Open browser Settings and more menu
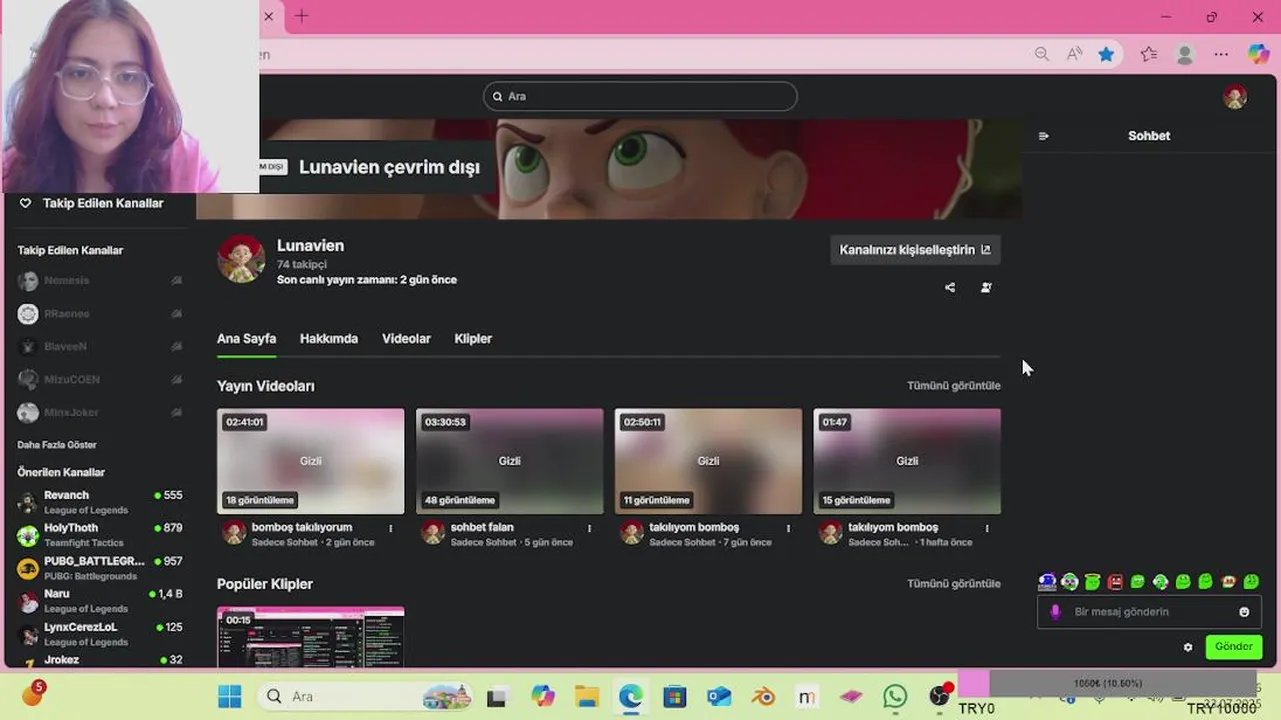Viewport: 1281px width, 720px height. coord(1221,55)
